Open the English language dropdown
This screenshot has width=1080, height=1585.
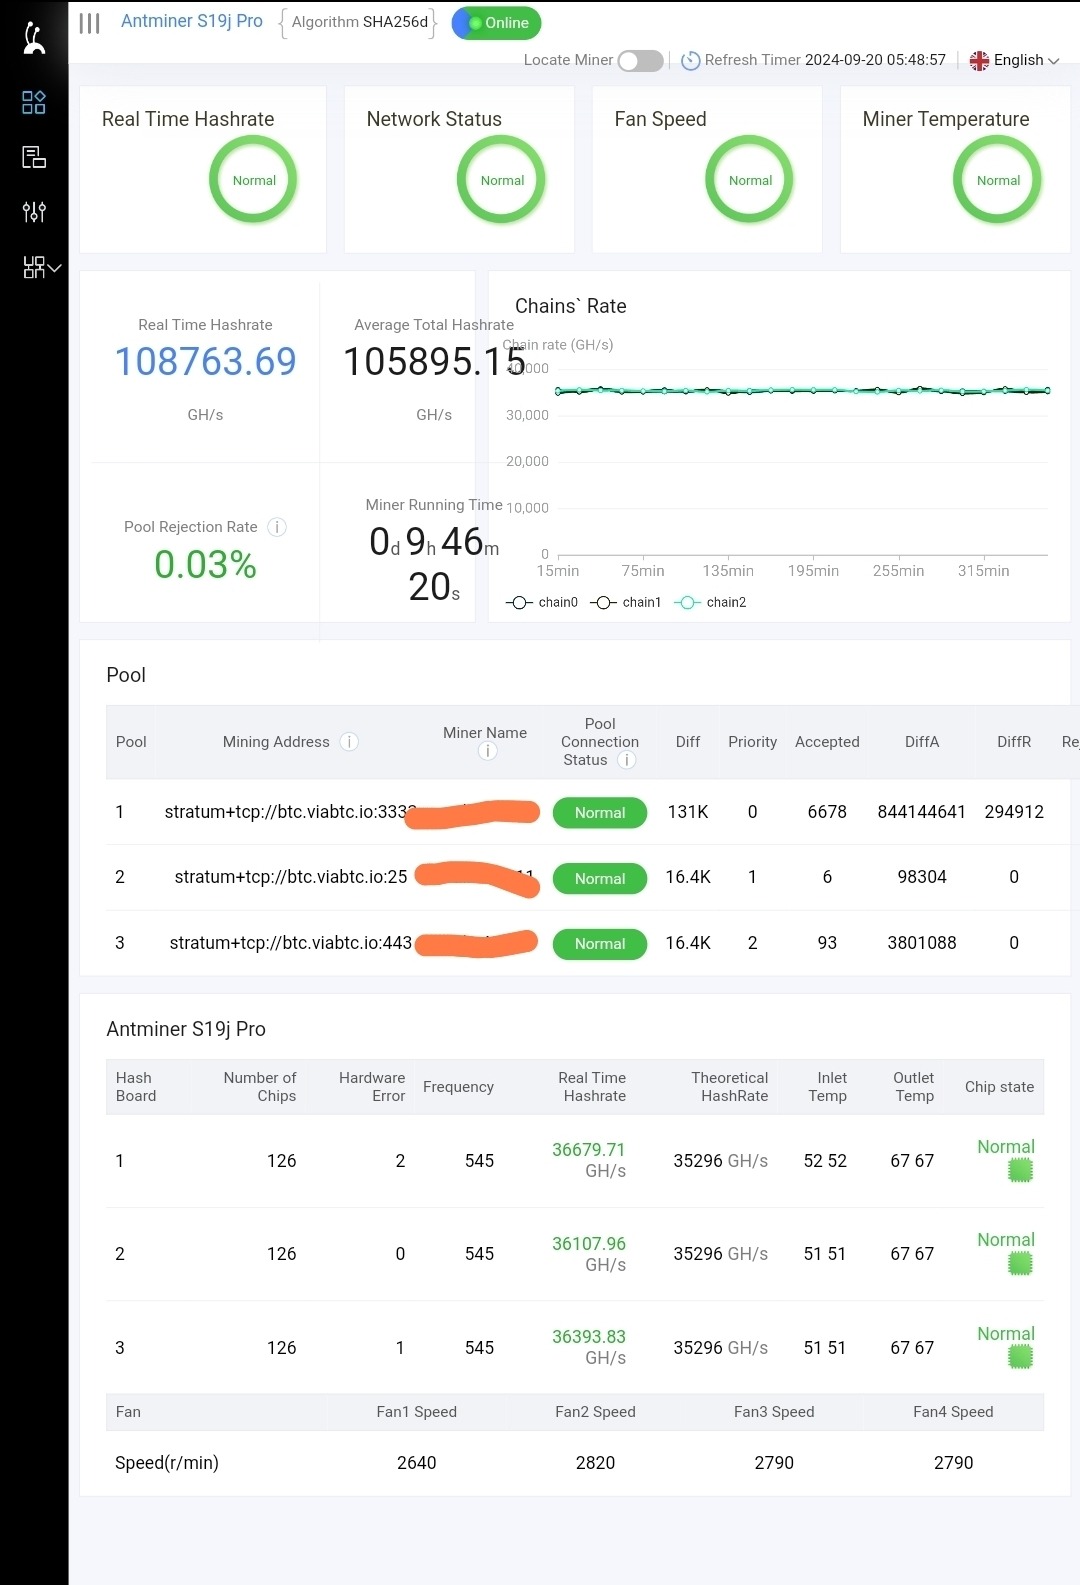click(x=1014, y=60)
